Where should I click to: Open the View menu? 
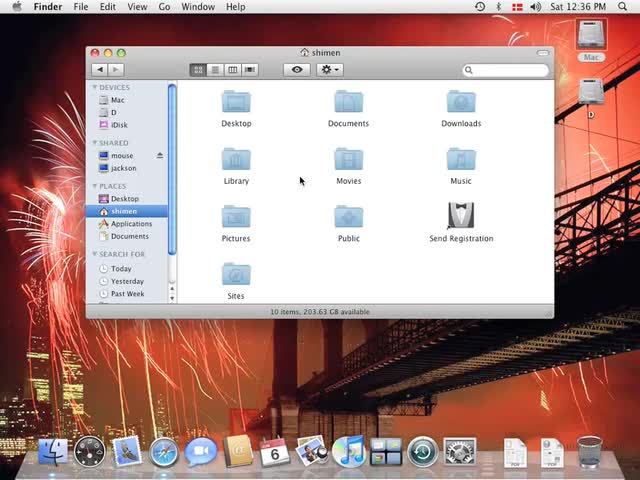(137, 7)
